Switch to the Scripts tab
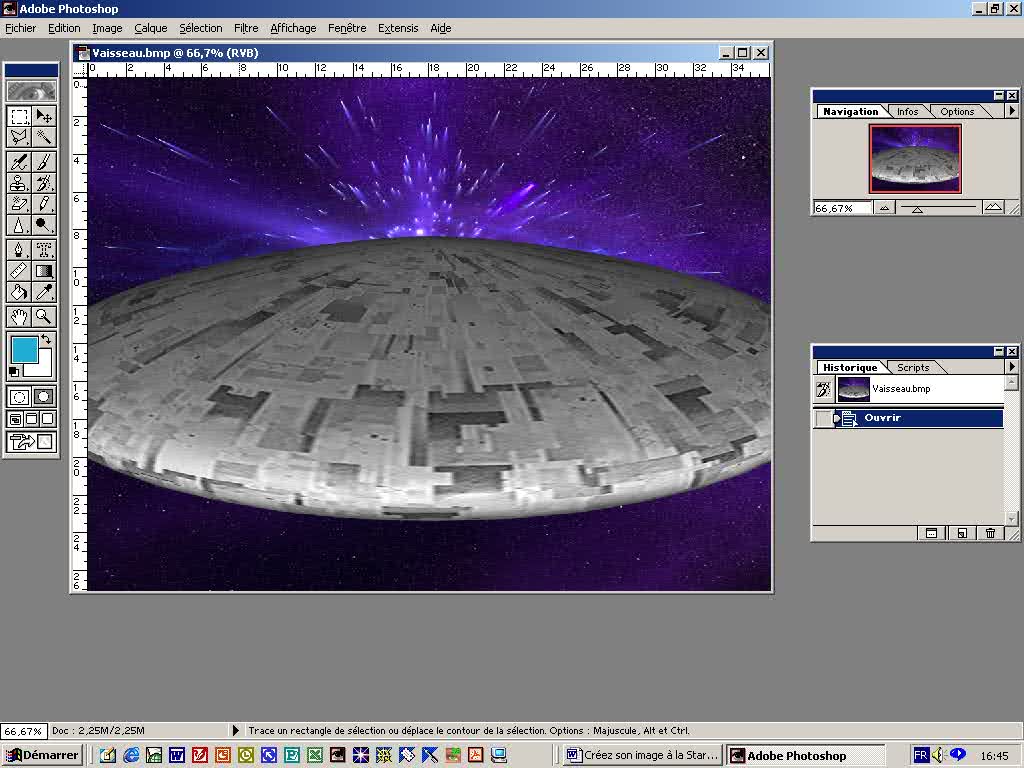 912,367
